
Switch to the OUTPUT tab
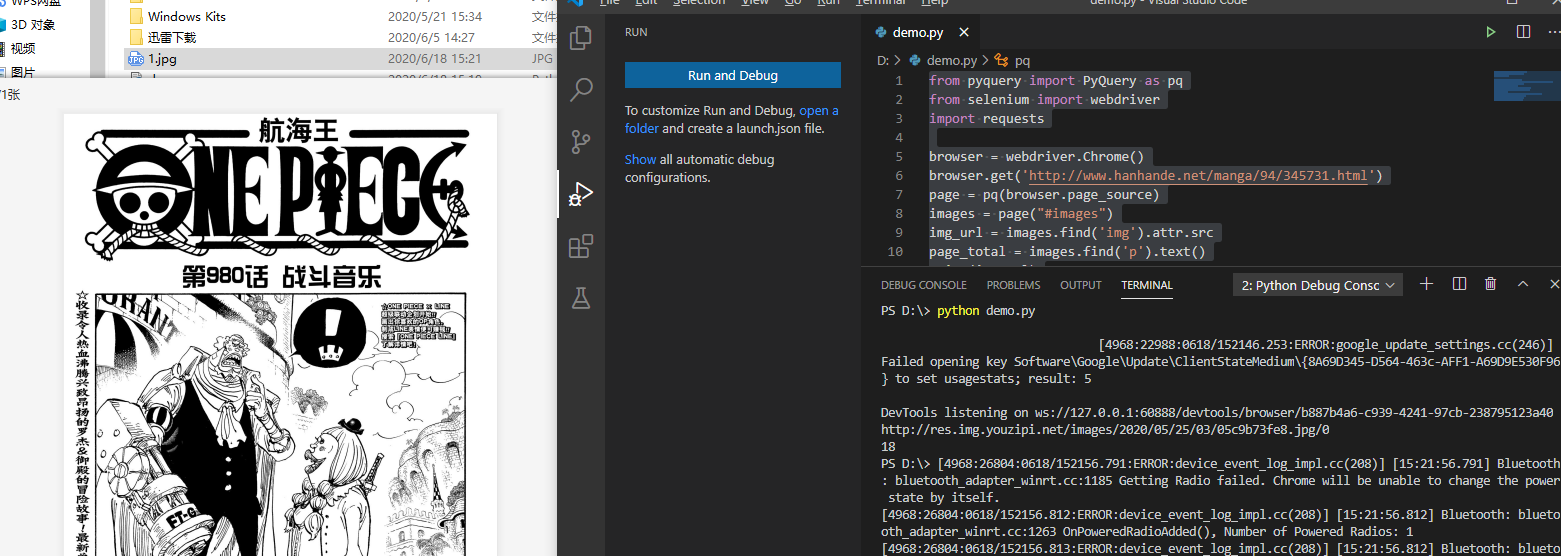coord(1081,285)
